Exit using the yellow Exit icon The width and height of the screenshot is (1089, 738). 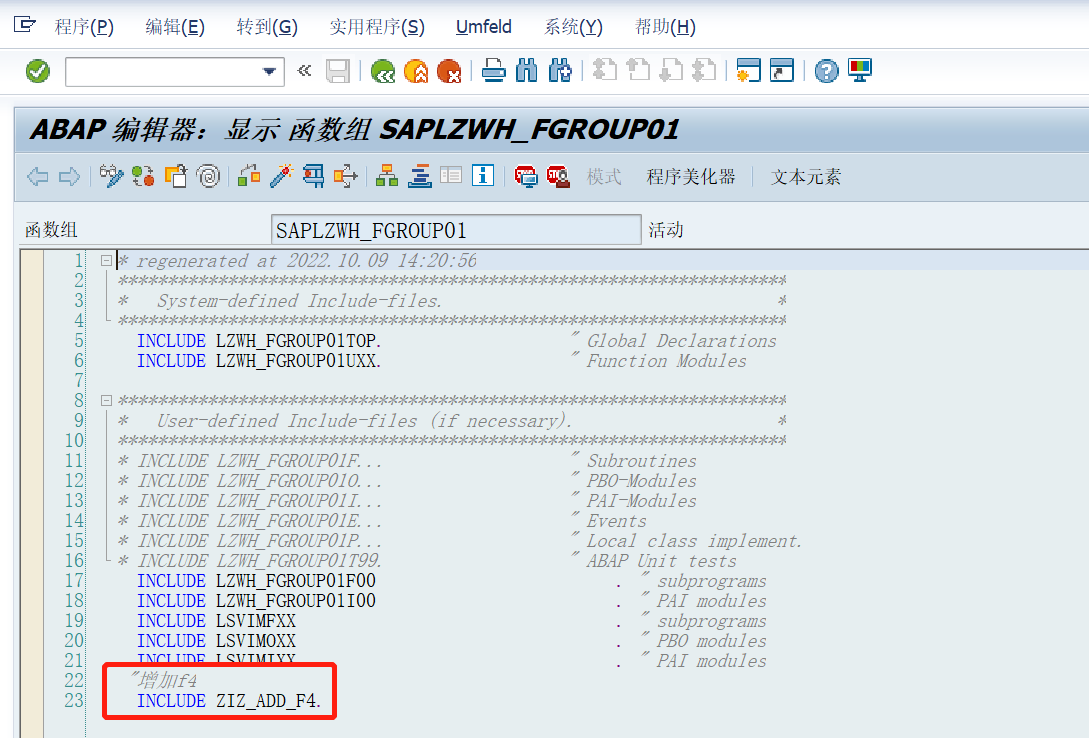(416, 71)
